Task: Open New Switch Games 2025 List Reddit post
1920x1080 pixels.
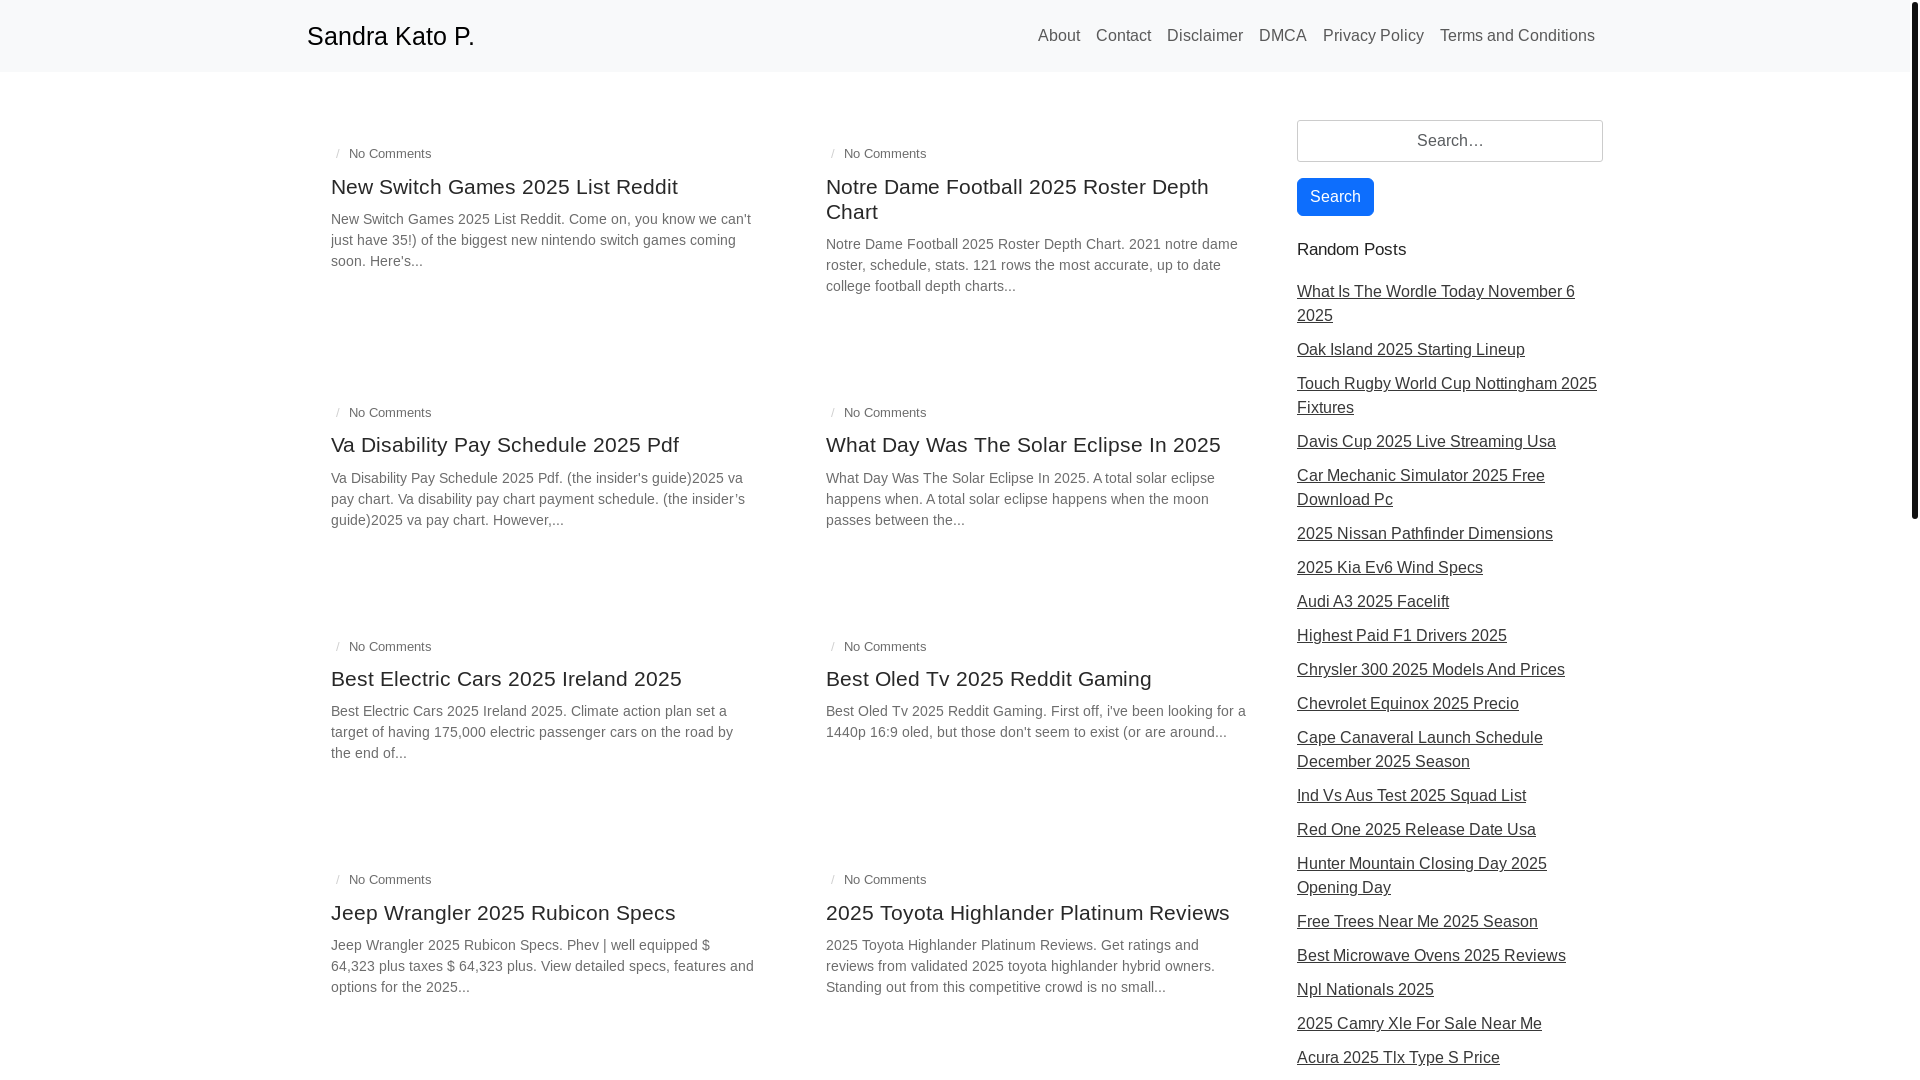Action: tap(504, 187)
